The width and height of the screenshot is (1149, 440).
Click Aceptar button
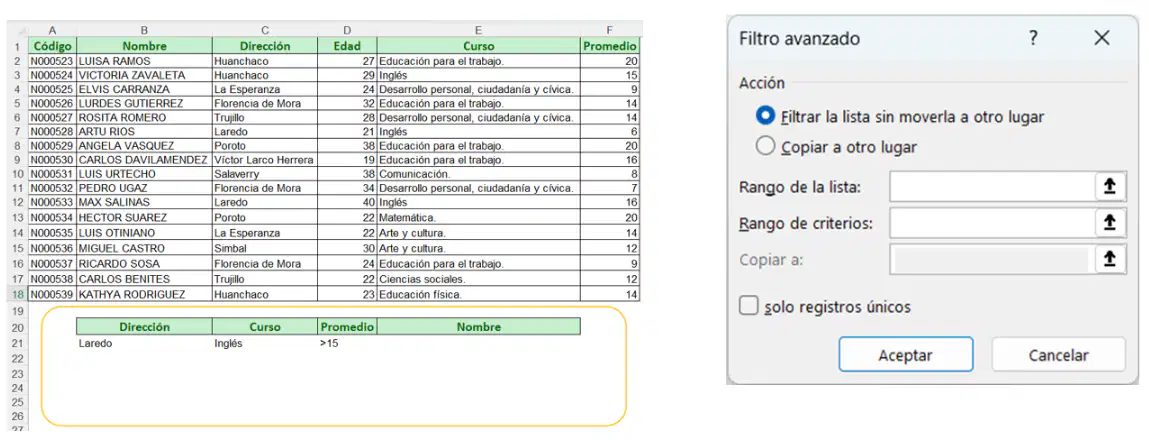906,355
